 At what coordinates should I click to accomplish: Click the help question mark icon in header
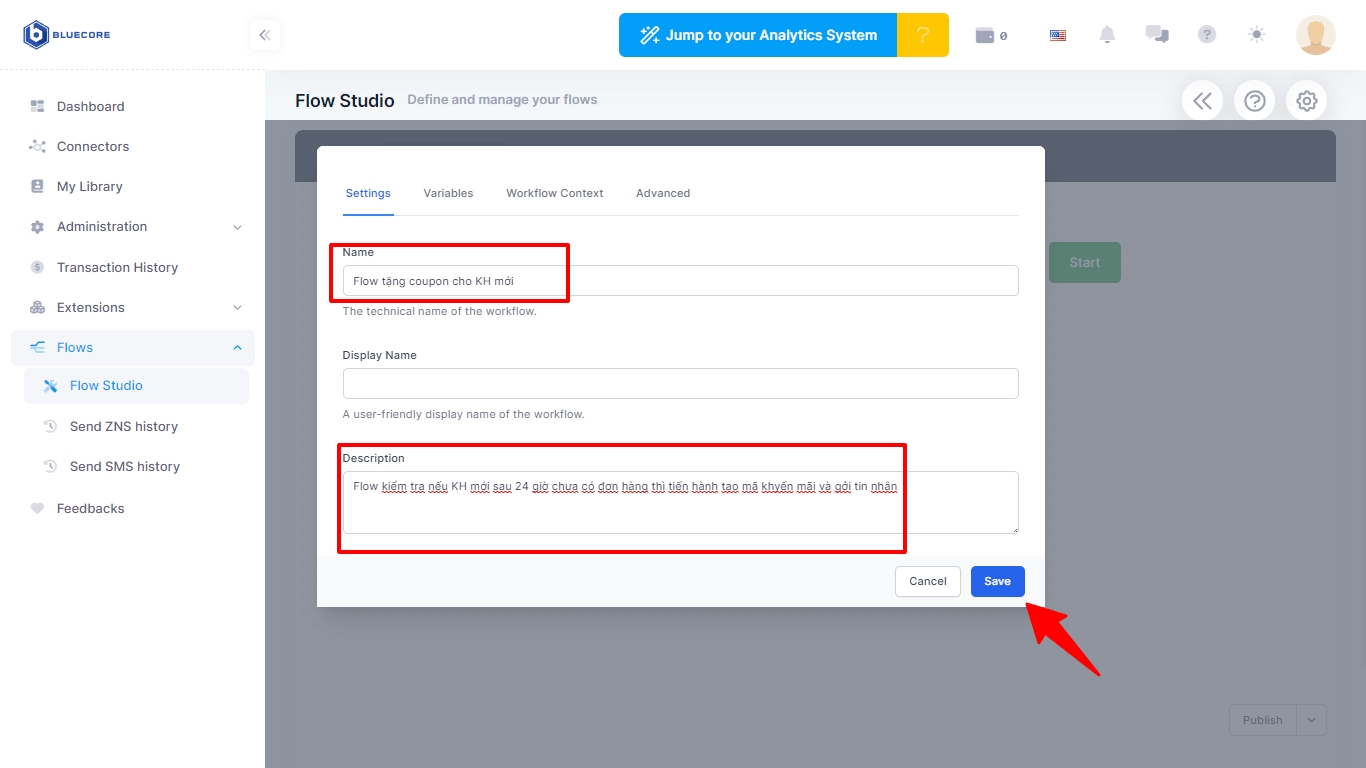(1207, 35)
